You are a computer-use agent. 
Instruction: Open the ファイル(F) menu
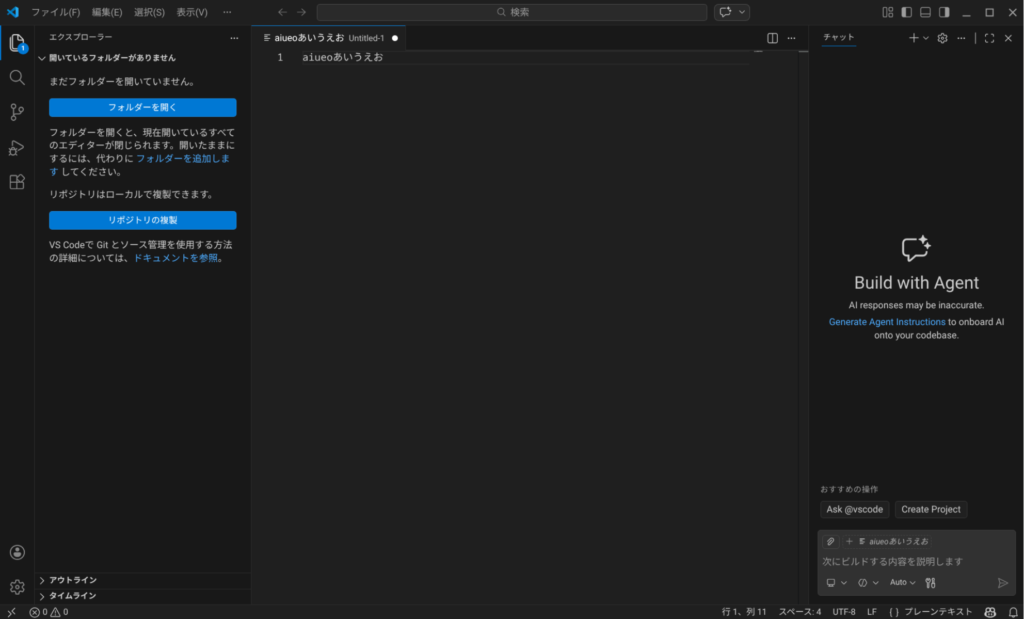tap(55, 12)
